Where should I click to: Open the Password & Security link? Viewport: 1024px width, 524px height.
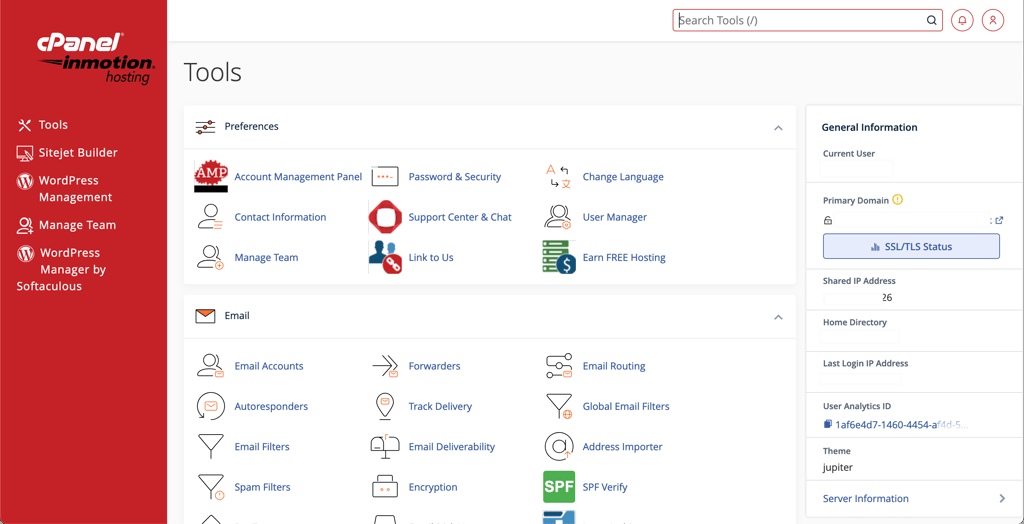coord(455,176)
